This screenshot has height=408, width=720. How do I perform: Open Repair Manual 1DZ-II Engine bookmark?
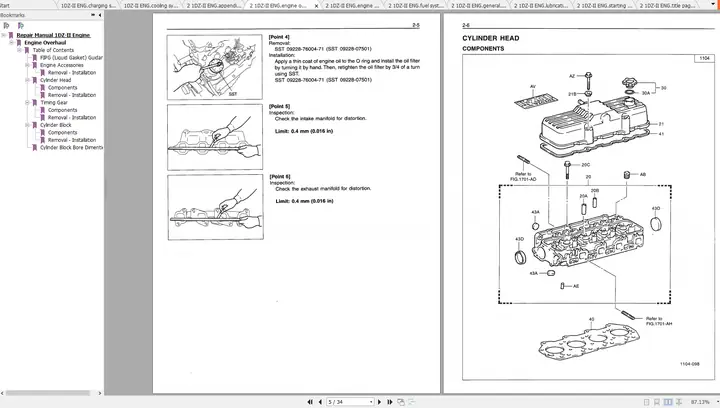(53, 35)
